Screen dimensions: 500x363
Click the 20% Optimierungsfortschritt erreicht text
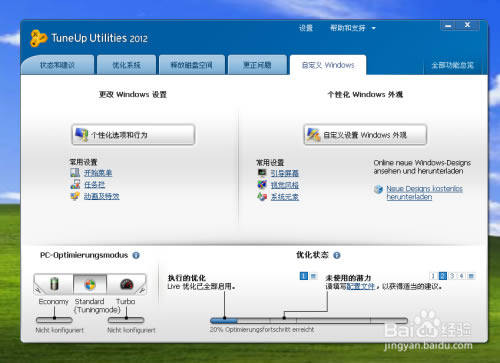262,329
